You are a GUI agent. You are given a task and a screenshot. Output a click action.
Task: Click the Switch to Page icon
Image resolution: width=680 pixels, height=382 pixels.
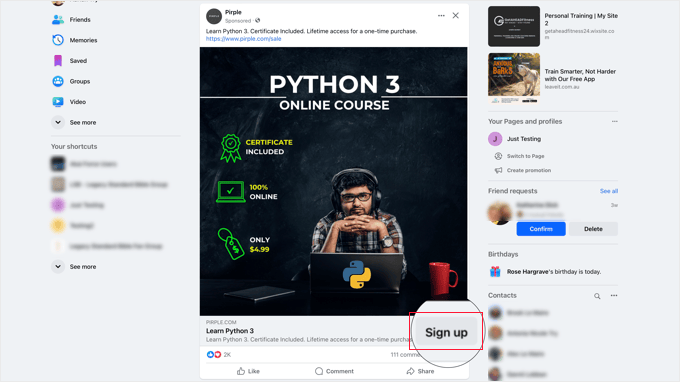(x=498, y=156)
